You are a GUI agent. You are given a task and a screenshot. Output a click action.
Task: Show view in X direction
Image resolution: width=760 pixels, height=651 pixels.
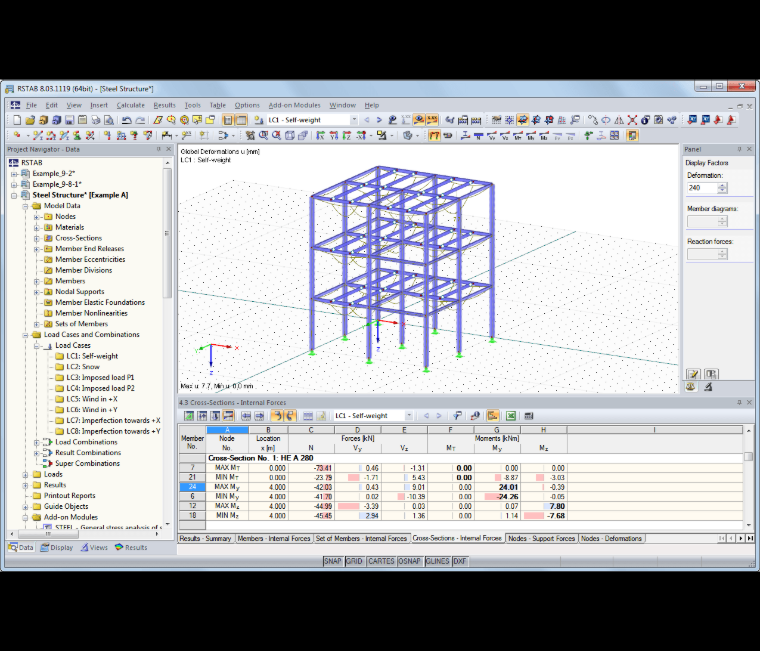320,136
